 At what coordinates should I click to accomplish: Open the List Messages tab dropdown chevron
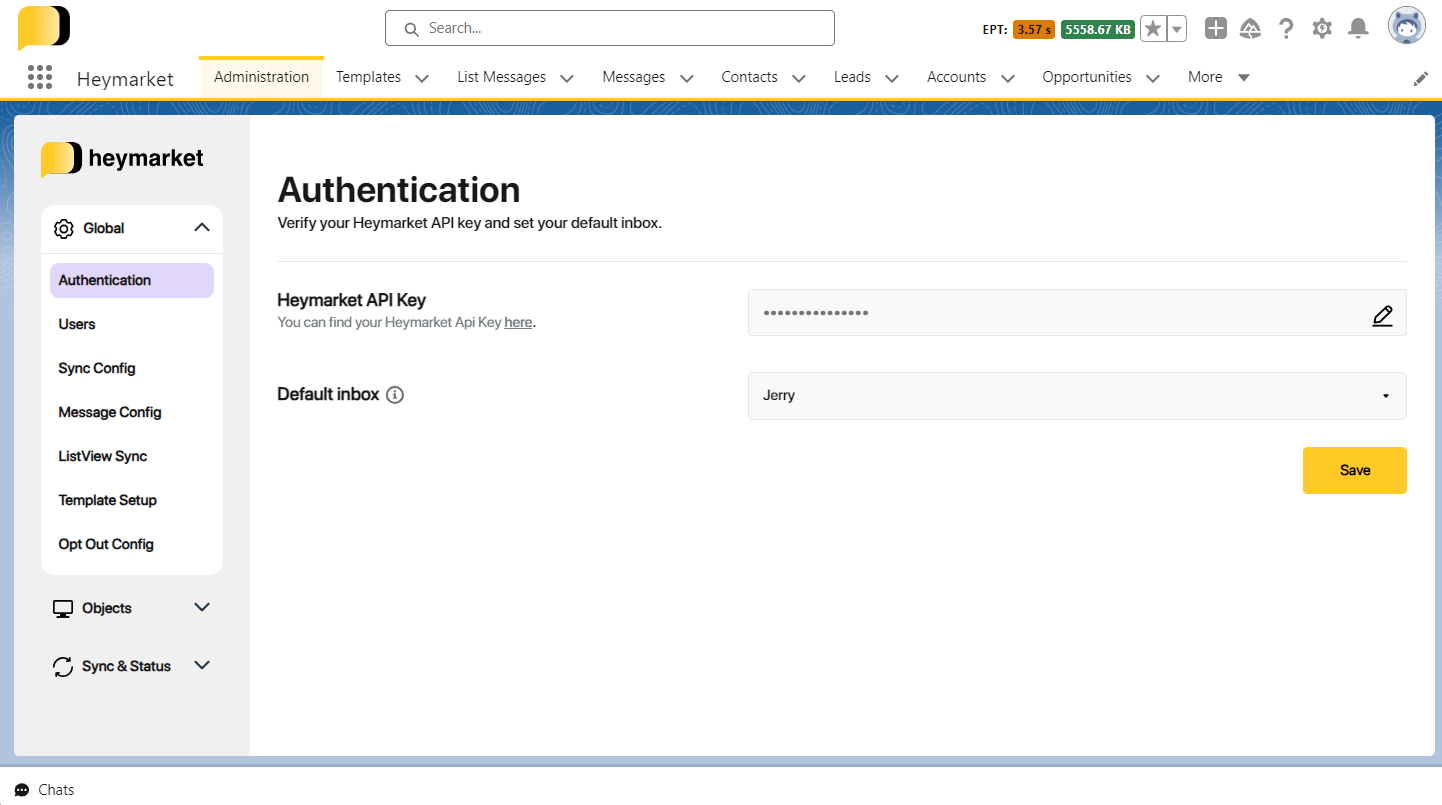567,78
